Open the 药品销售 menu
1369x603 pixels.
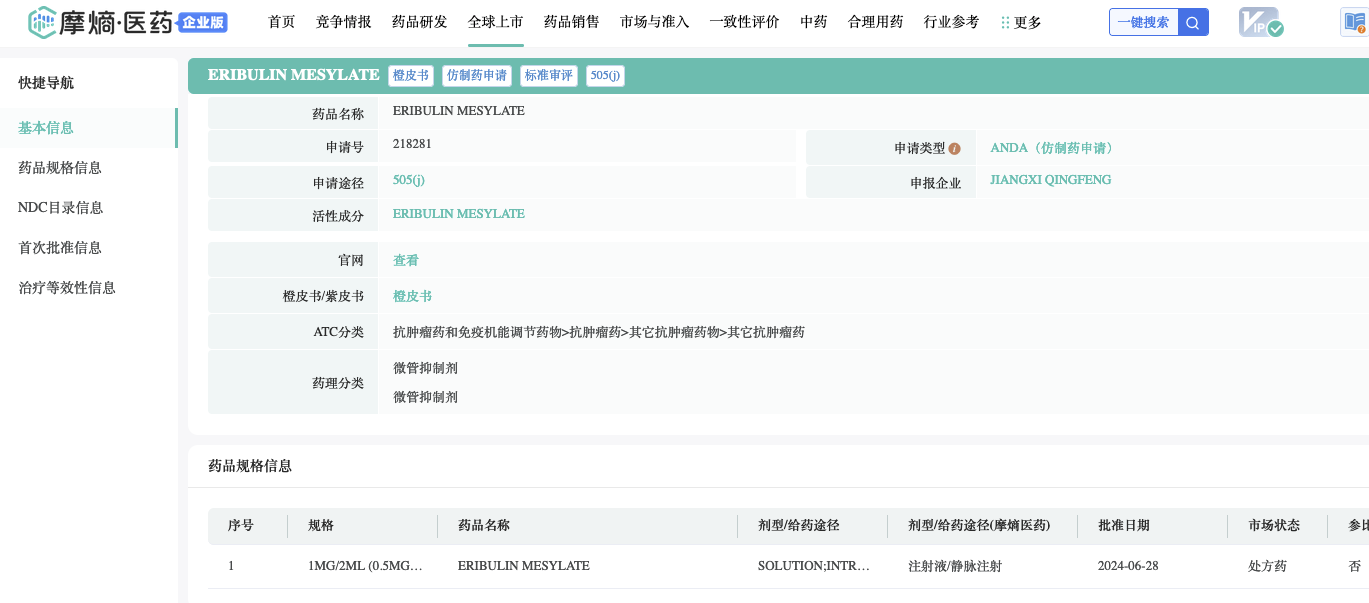(572, 22)
